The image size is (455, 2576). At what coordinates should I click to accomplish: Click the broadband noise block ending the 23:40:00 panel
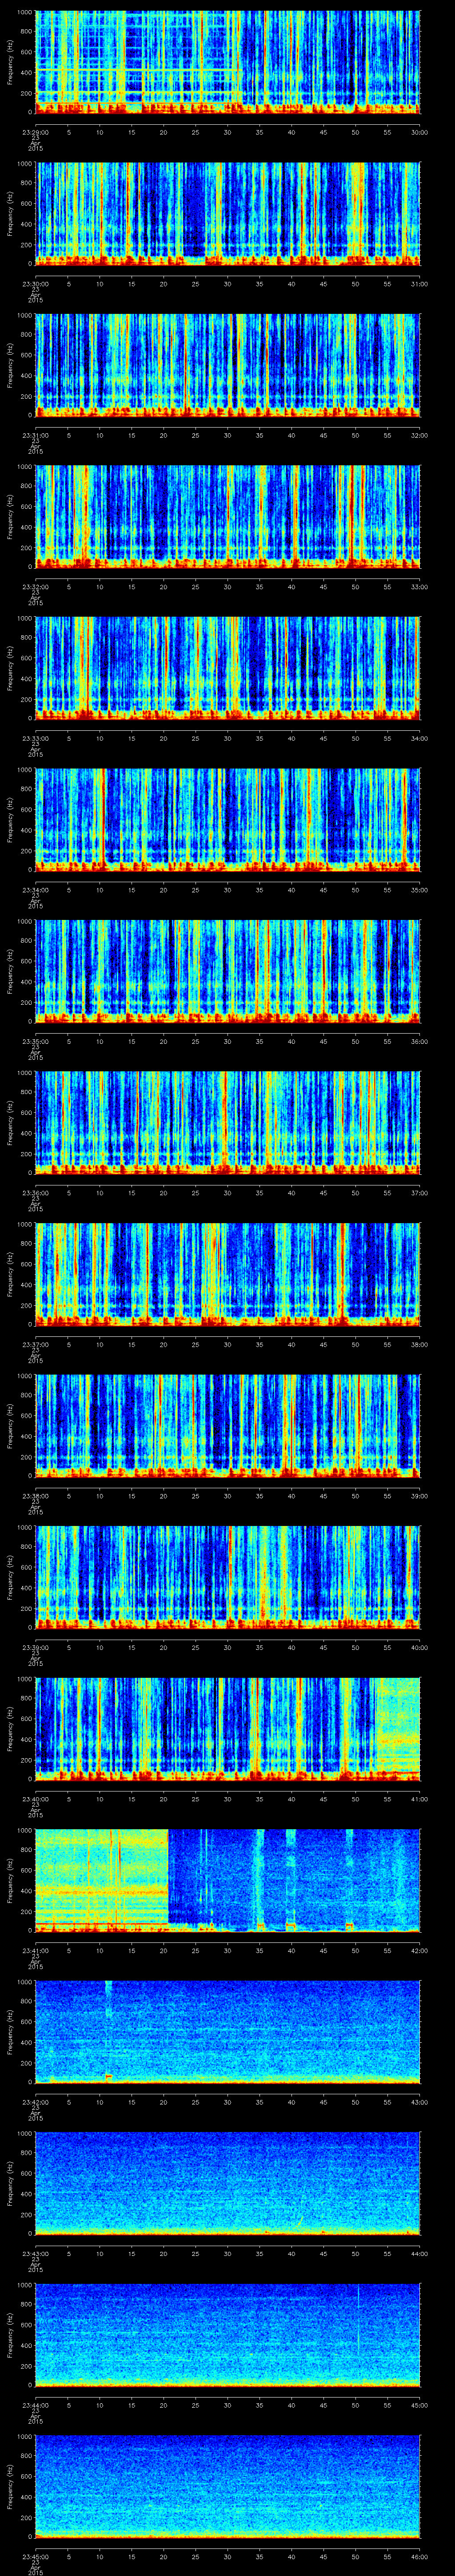(397, 1725)
